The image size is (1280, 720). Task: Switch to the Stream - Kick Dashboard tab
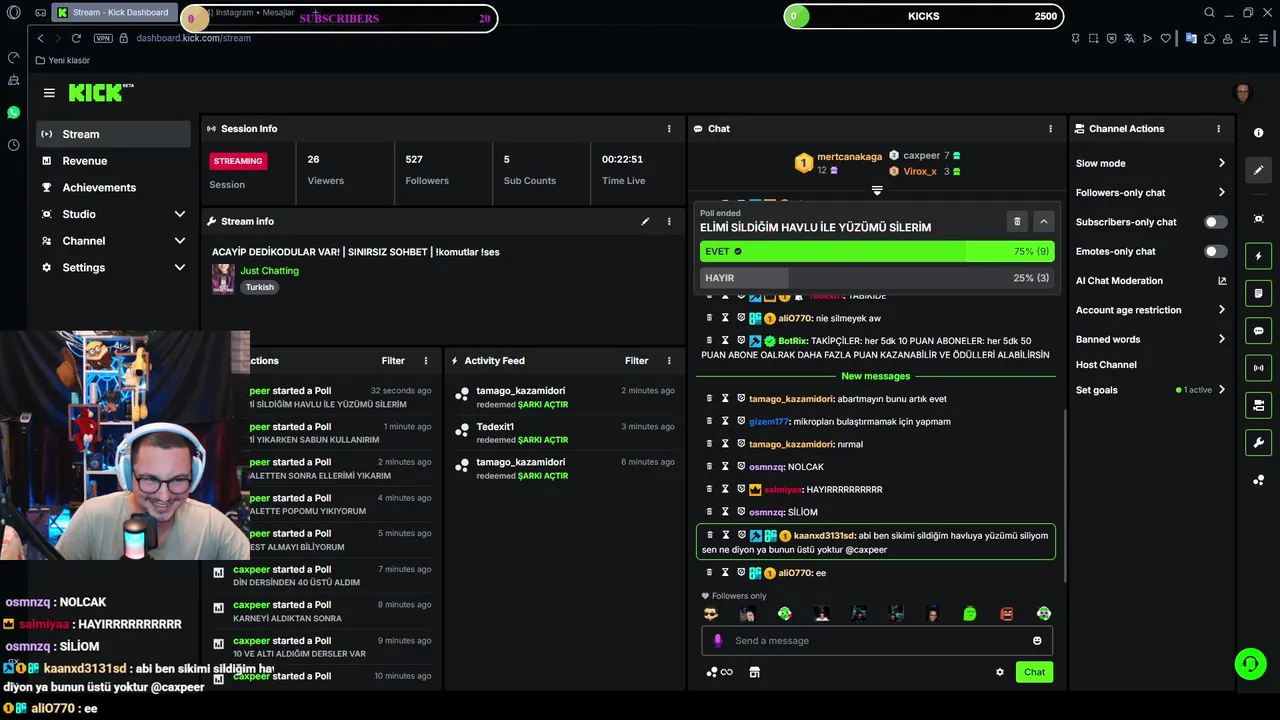pyautogui.click(x=113, y=13)
